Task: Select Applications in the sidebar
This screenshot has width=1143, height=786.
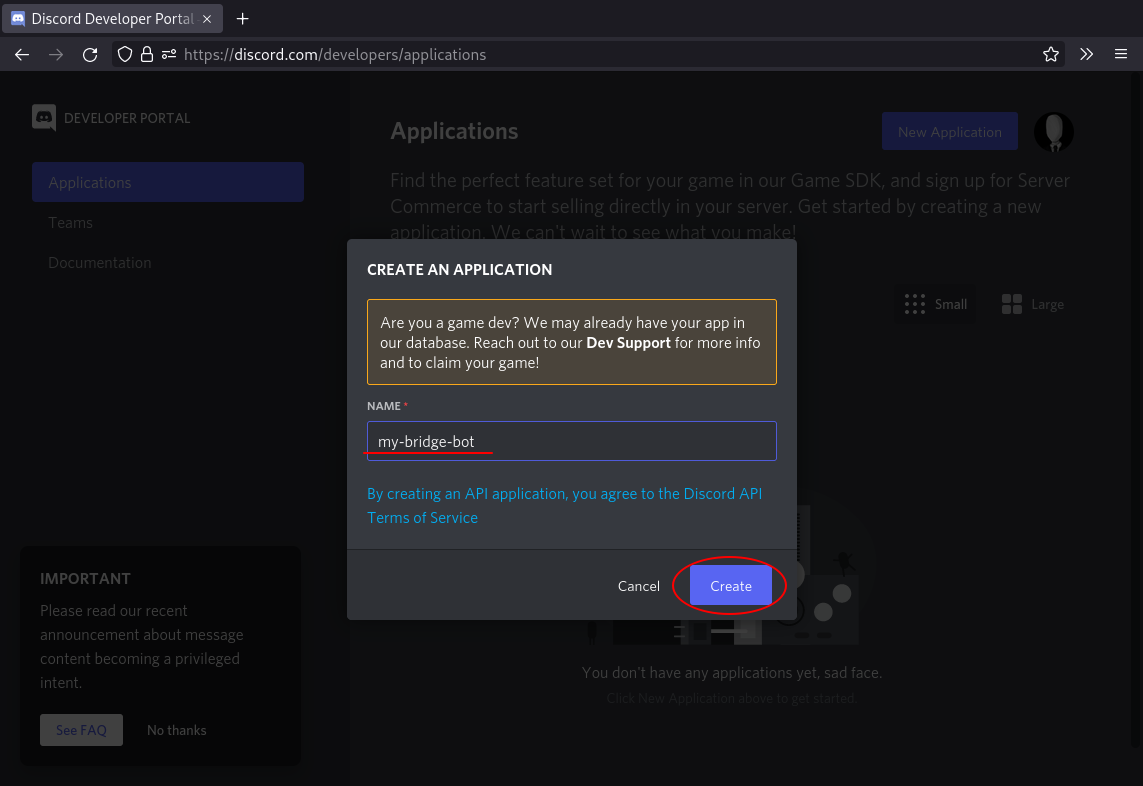Action: pos(168,182)
